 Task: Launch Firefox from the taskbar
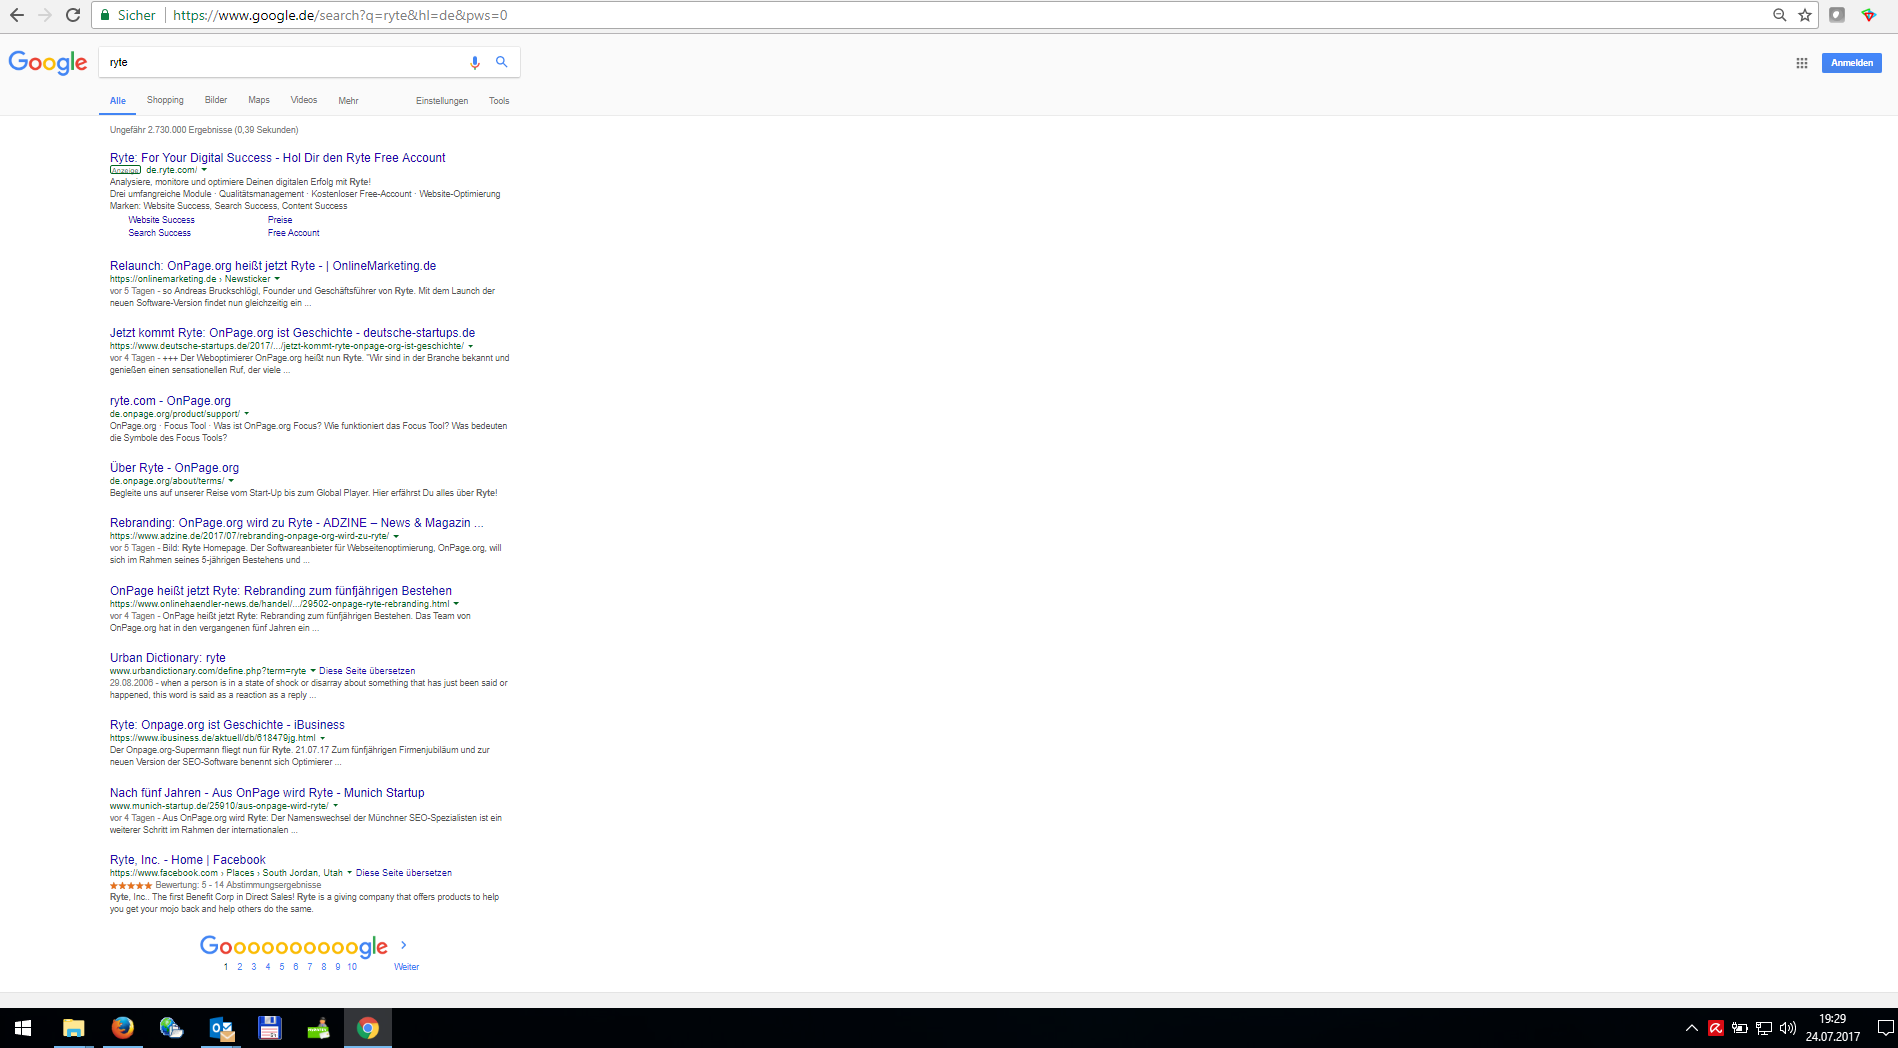point(122,1028)
